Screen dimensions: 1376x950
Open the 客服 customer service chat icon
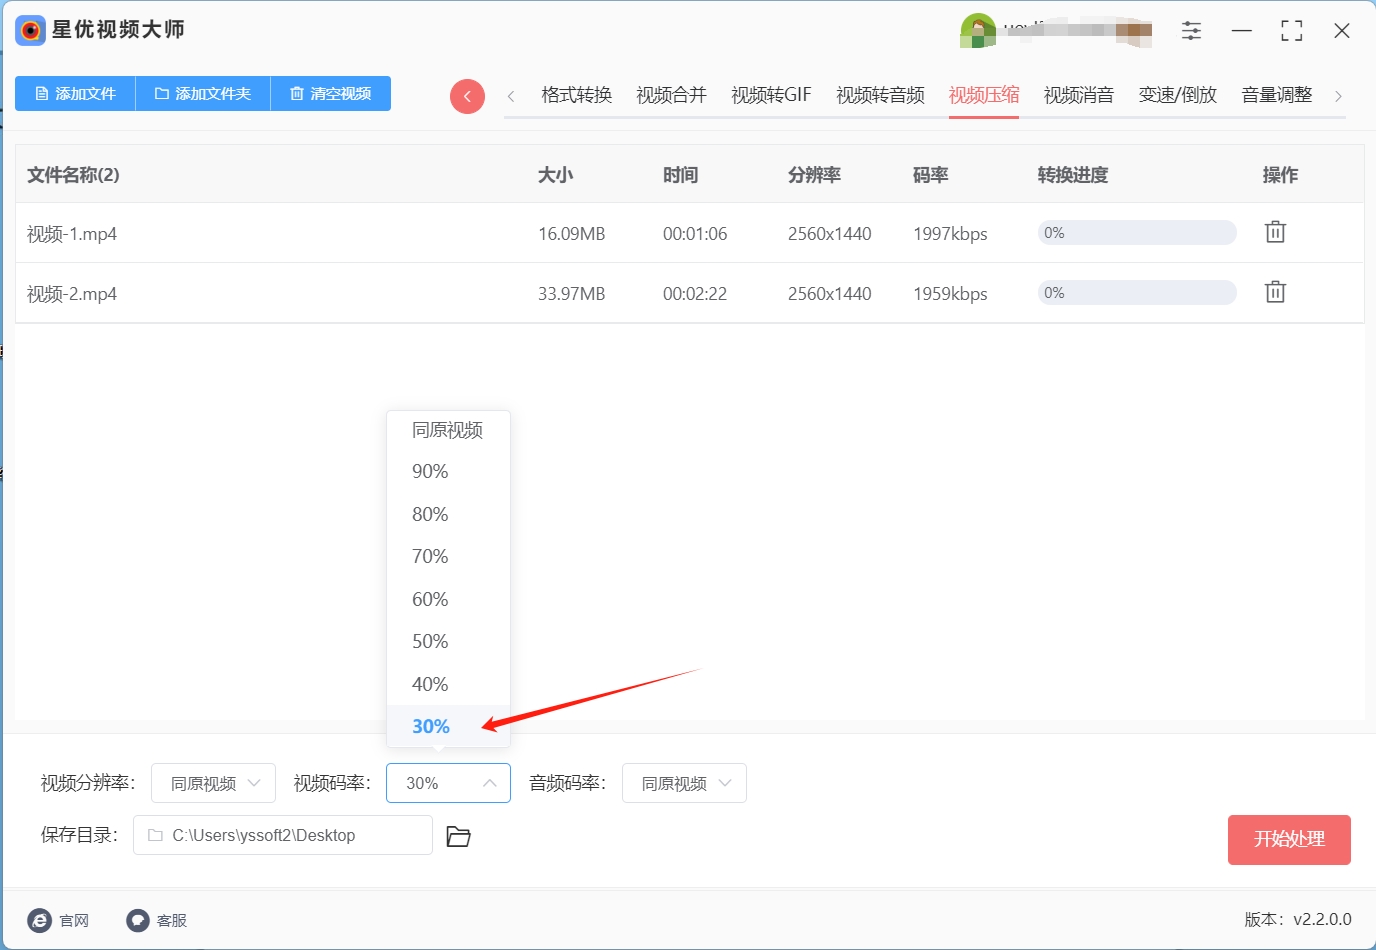click(x=138, y=920)
